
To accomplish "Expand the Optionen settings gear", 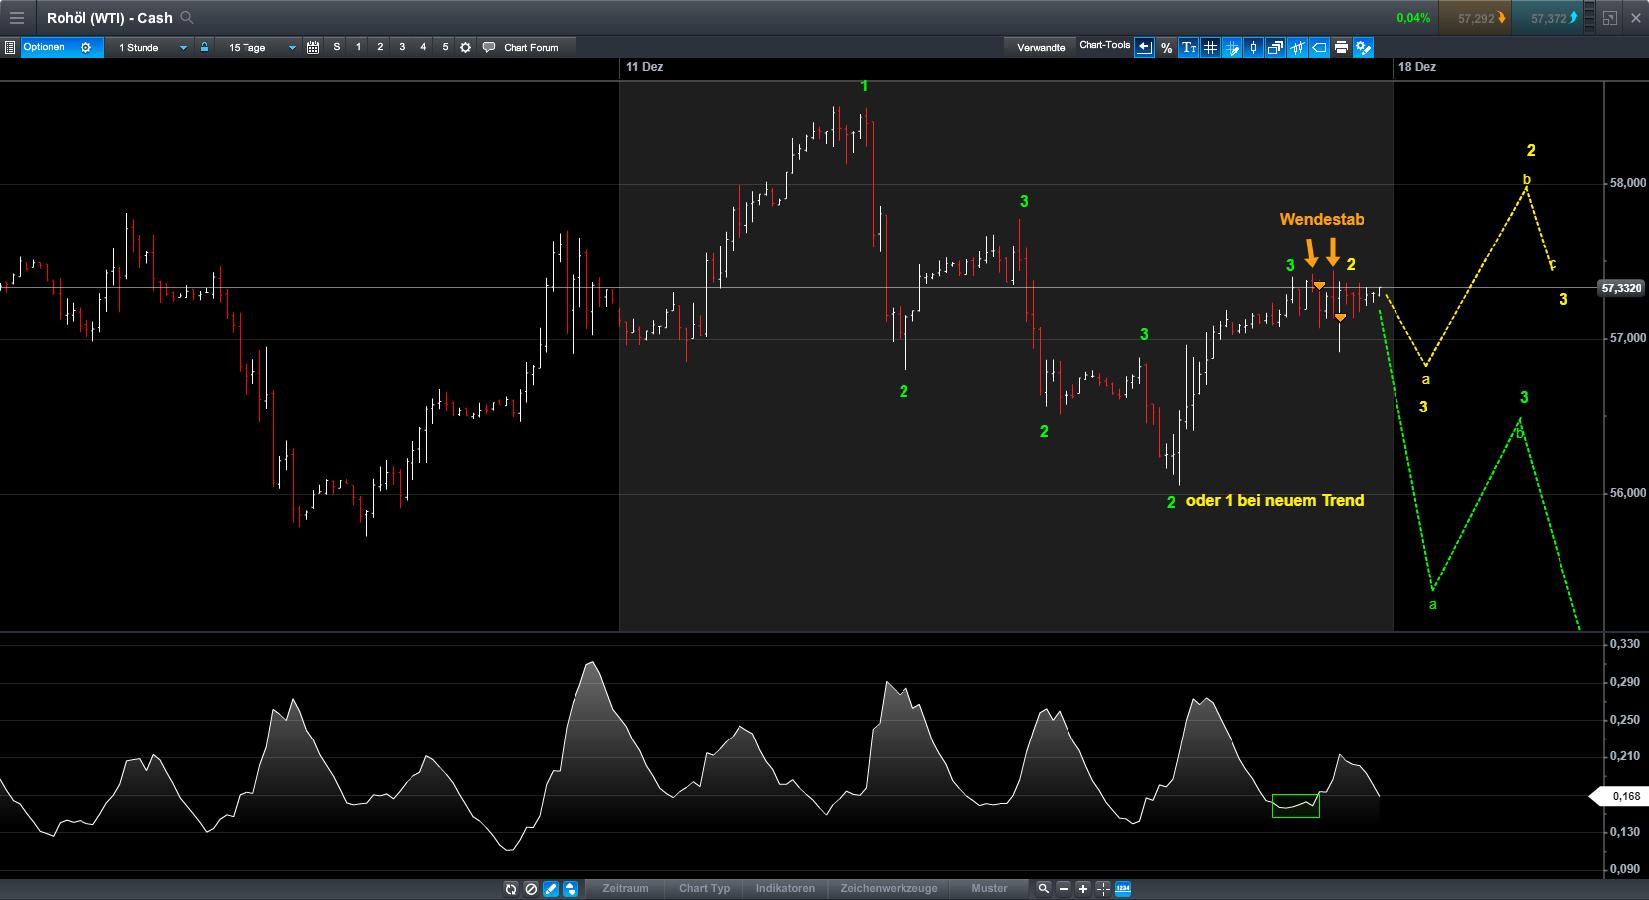I will [x=86, y=47].
